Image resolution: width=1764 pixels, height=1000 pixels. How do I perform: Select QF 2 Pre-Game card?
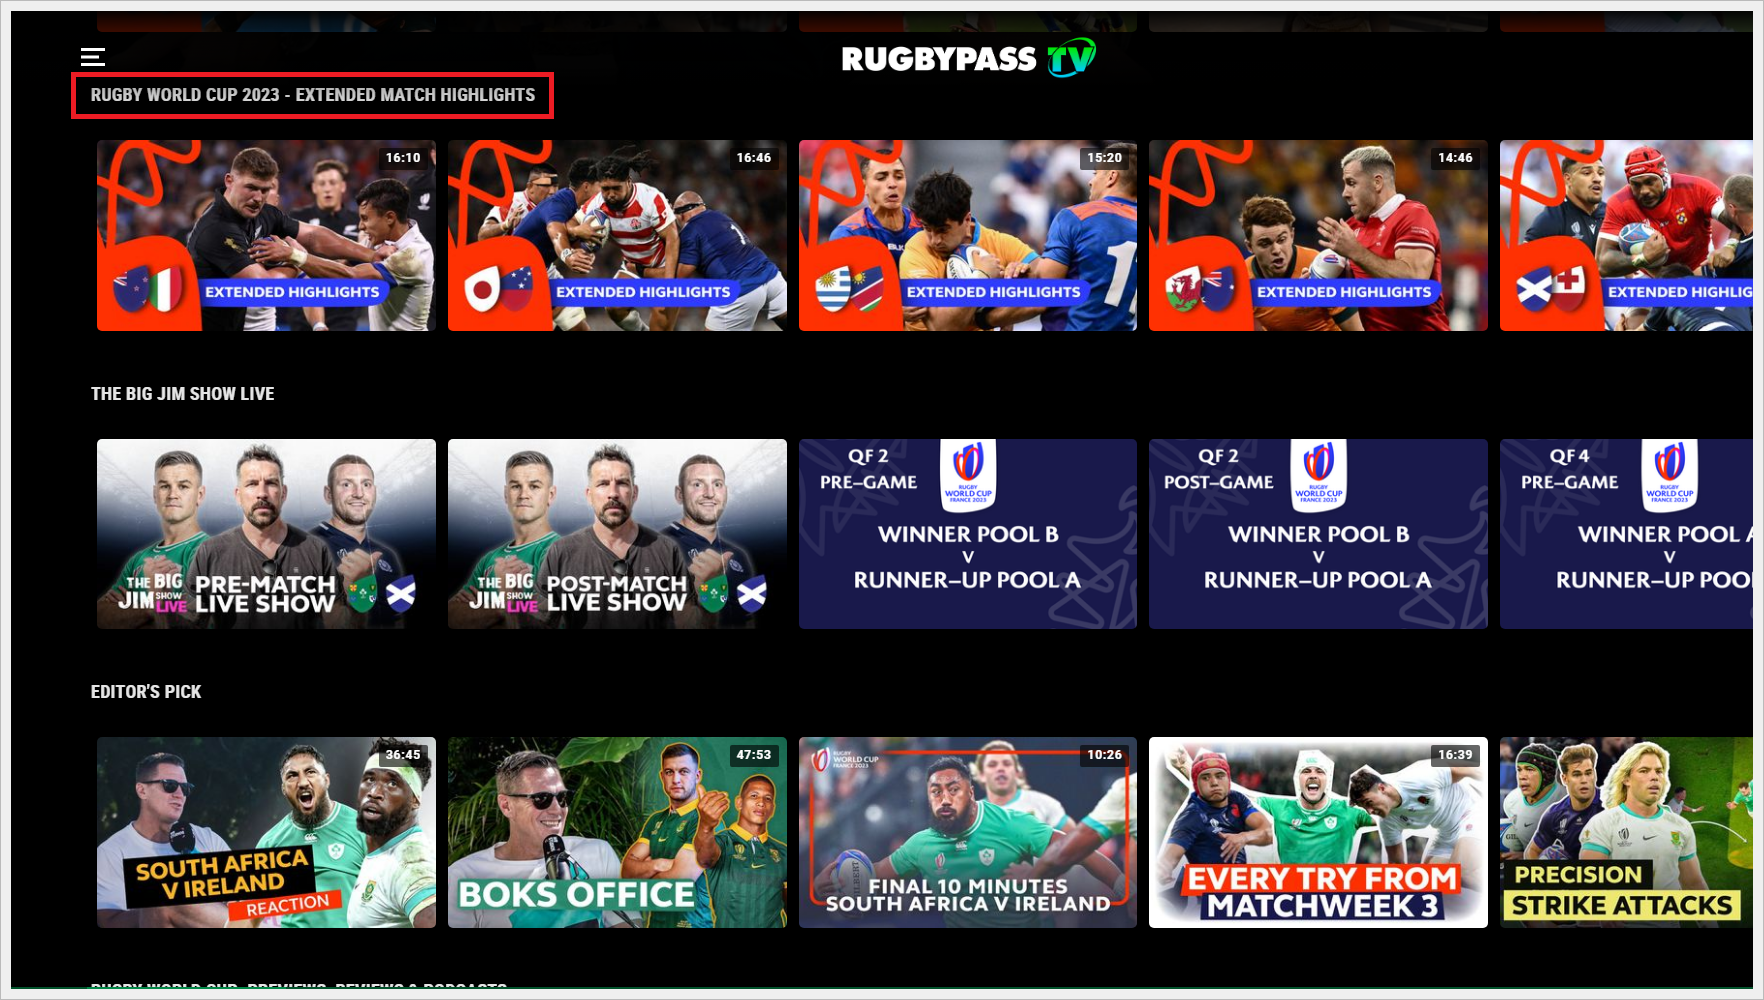pos(968,534)
